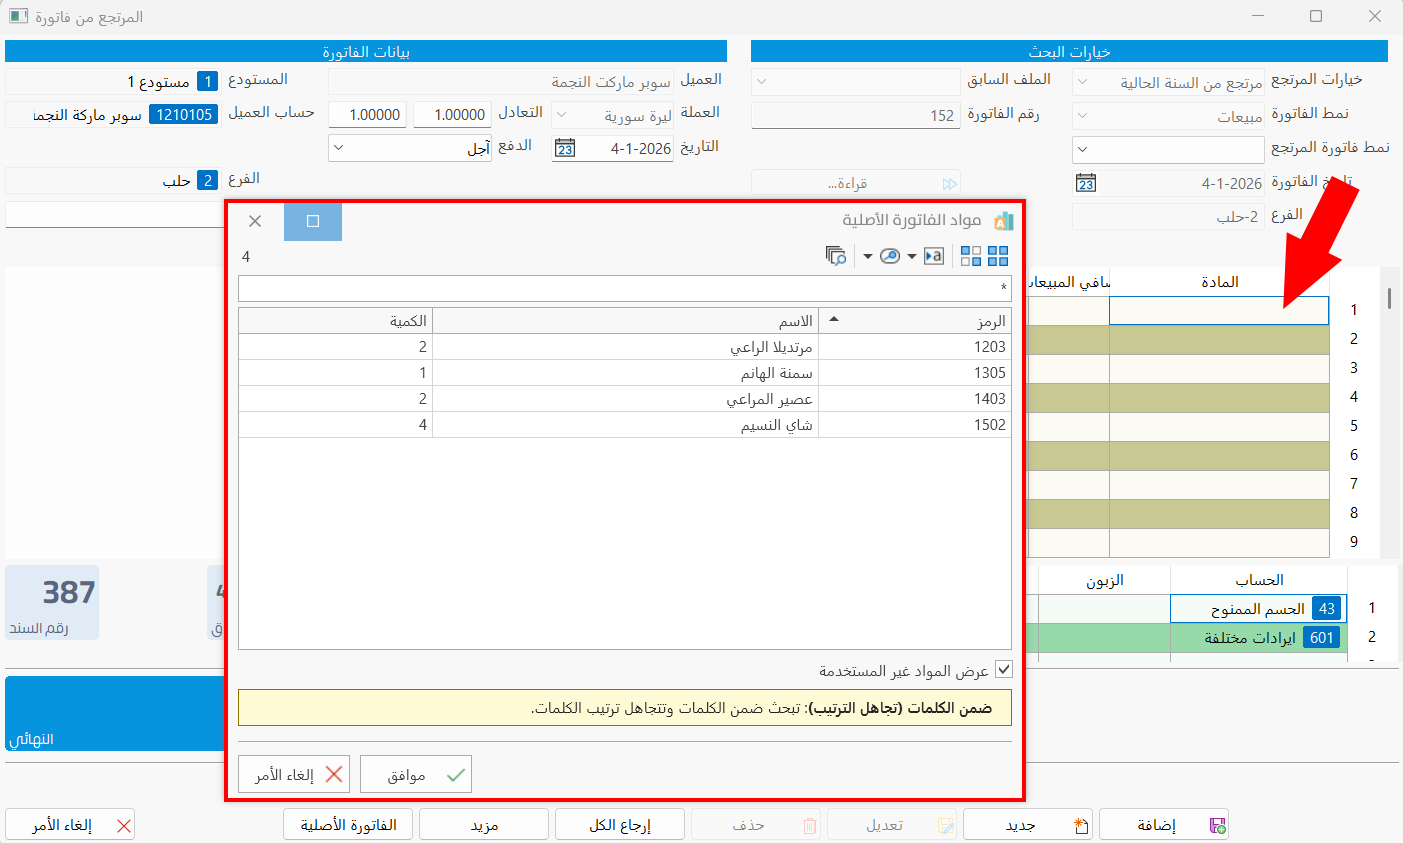Switch to the partial grid view icon
This screenshot has height=843, width=1403.
coord(970,256)
